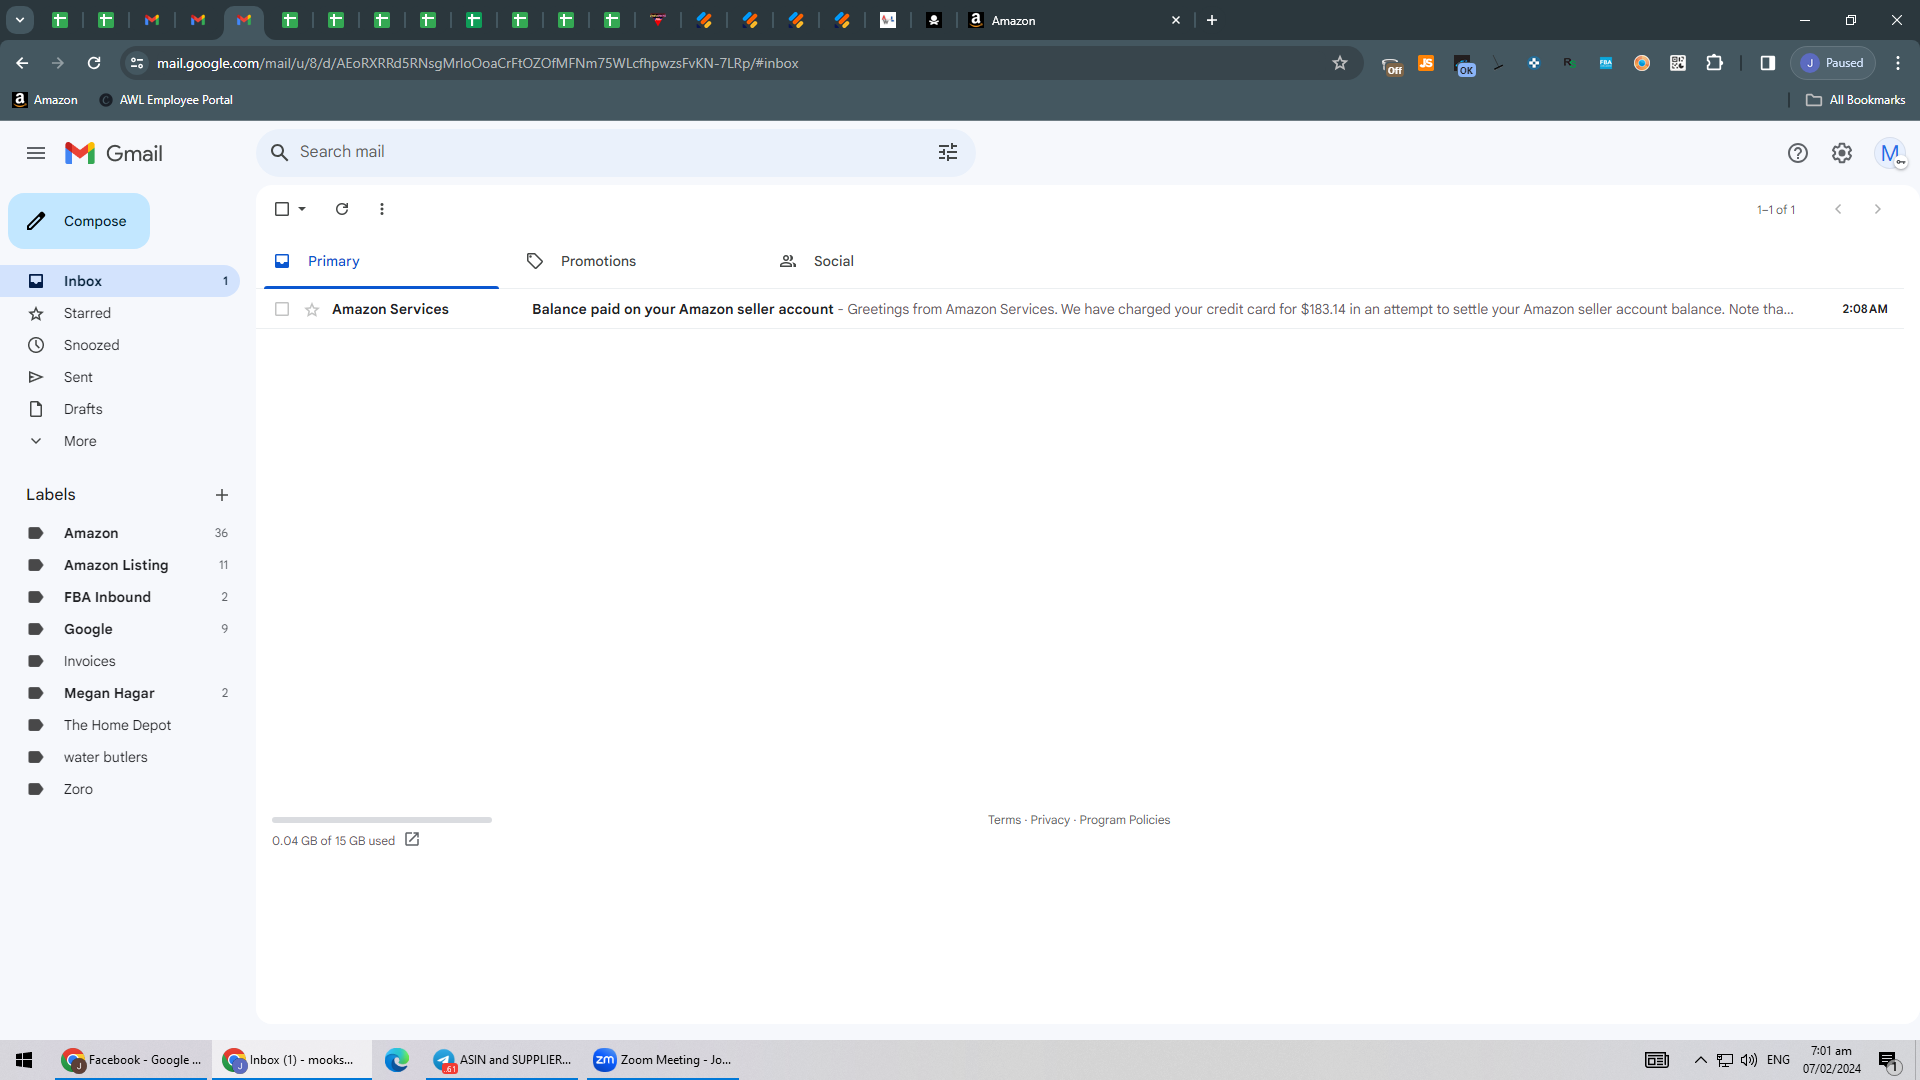The height and width of the screenshot is (1080, 1920).
Task: Open the water butlers label
Action: [x=120, y=757]
